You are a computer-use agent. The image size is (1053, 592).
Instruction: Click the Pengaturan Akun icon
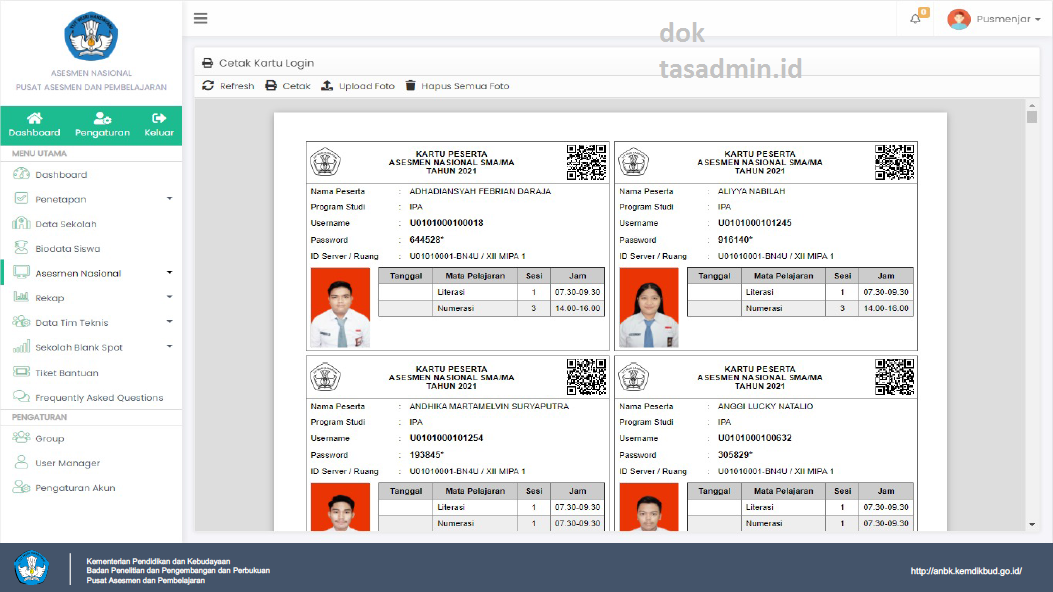pyautogui.click(x=23, y=488)
